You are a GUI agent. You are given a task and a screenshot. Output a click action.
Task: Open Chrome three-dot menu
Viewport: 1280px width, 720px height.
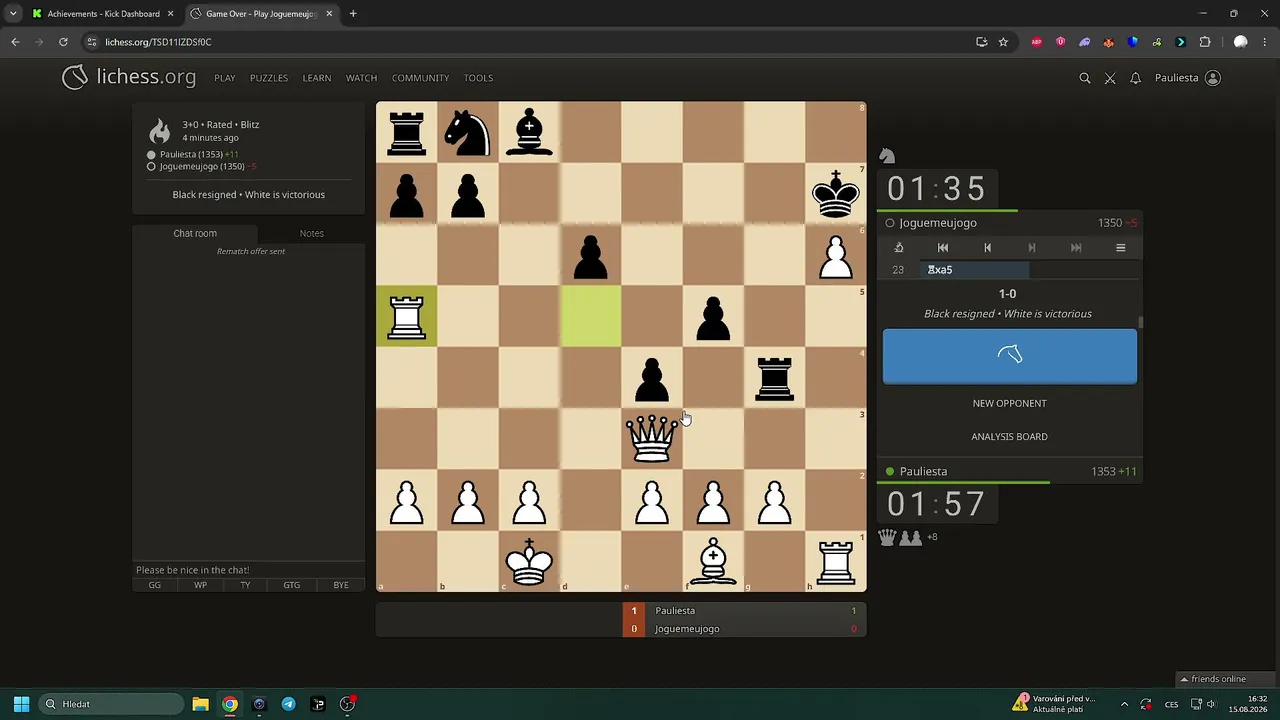[1265, 42]
